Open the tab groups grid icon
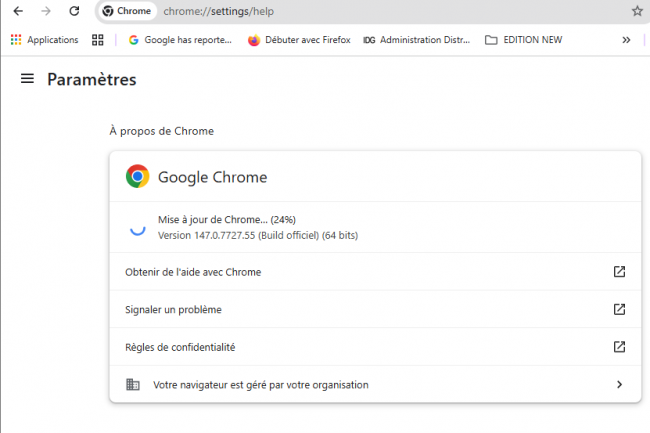The width and height of the screenshot is (650, 433). click(x=98, y=40)
